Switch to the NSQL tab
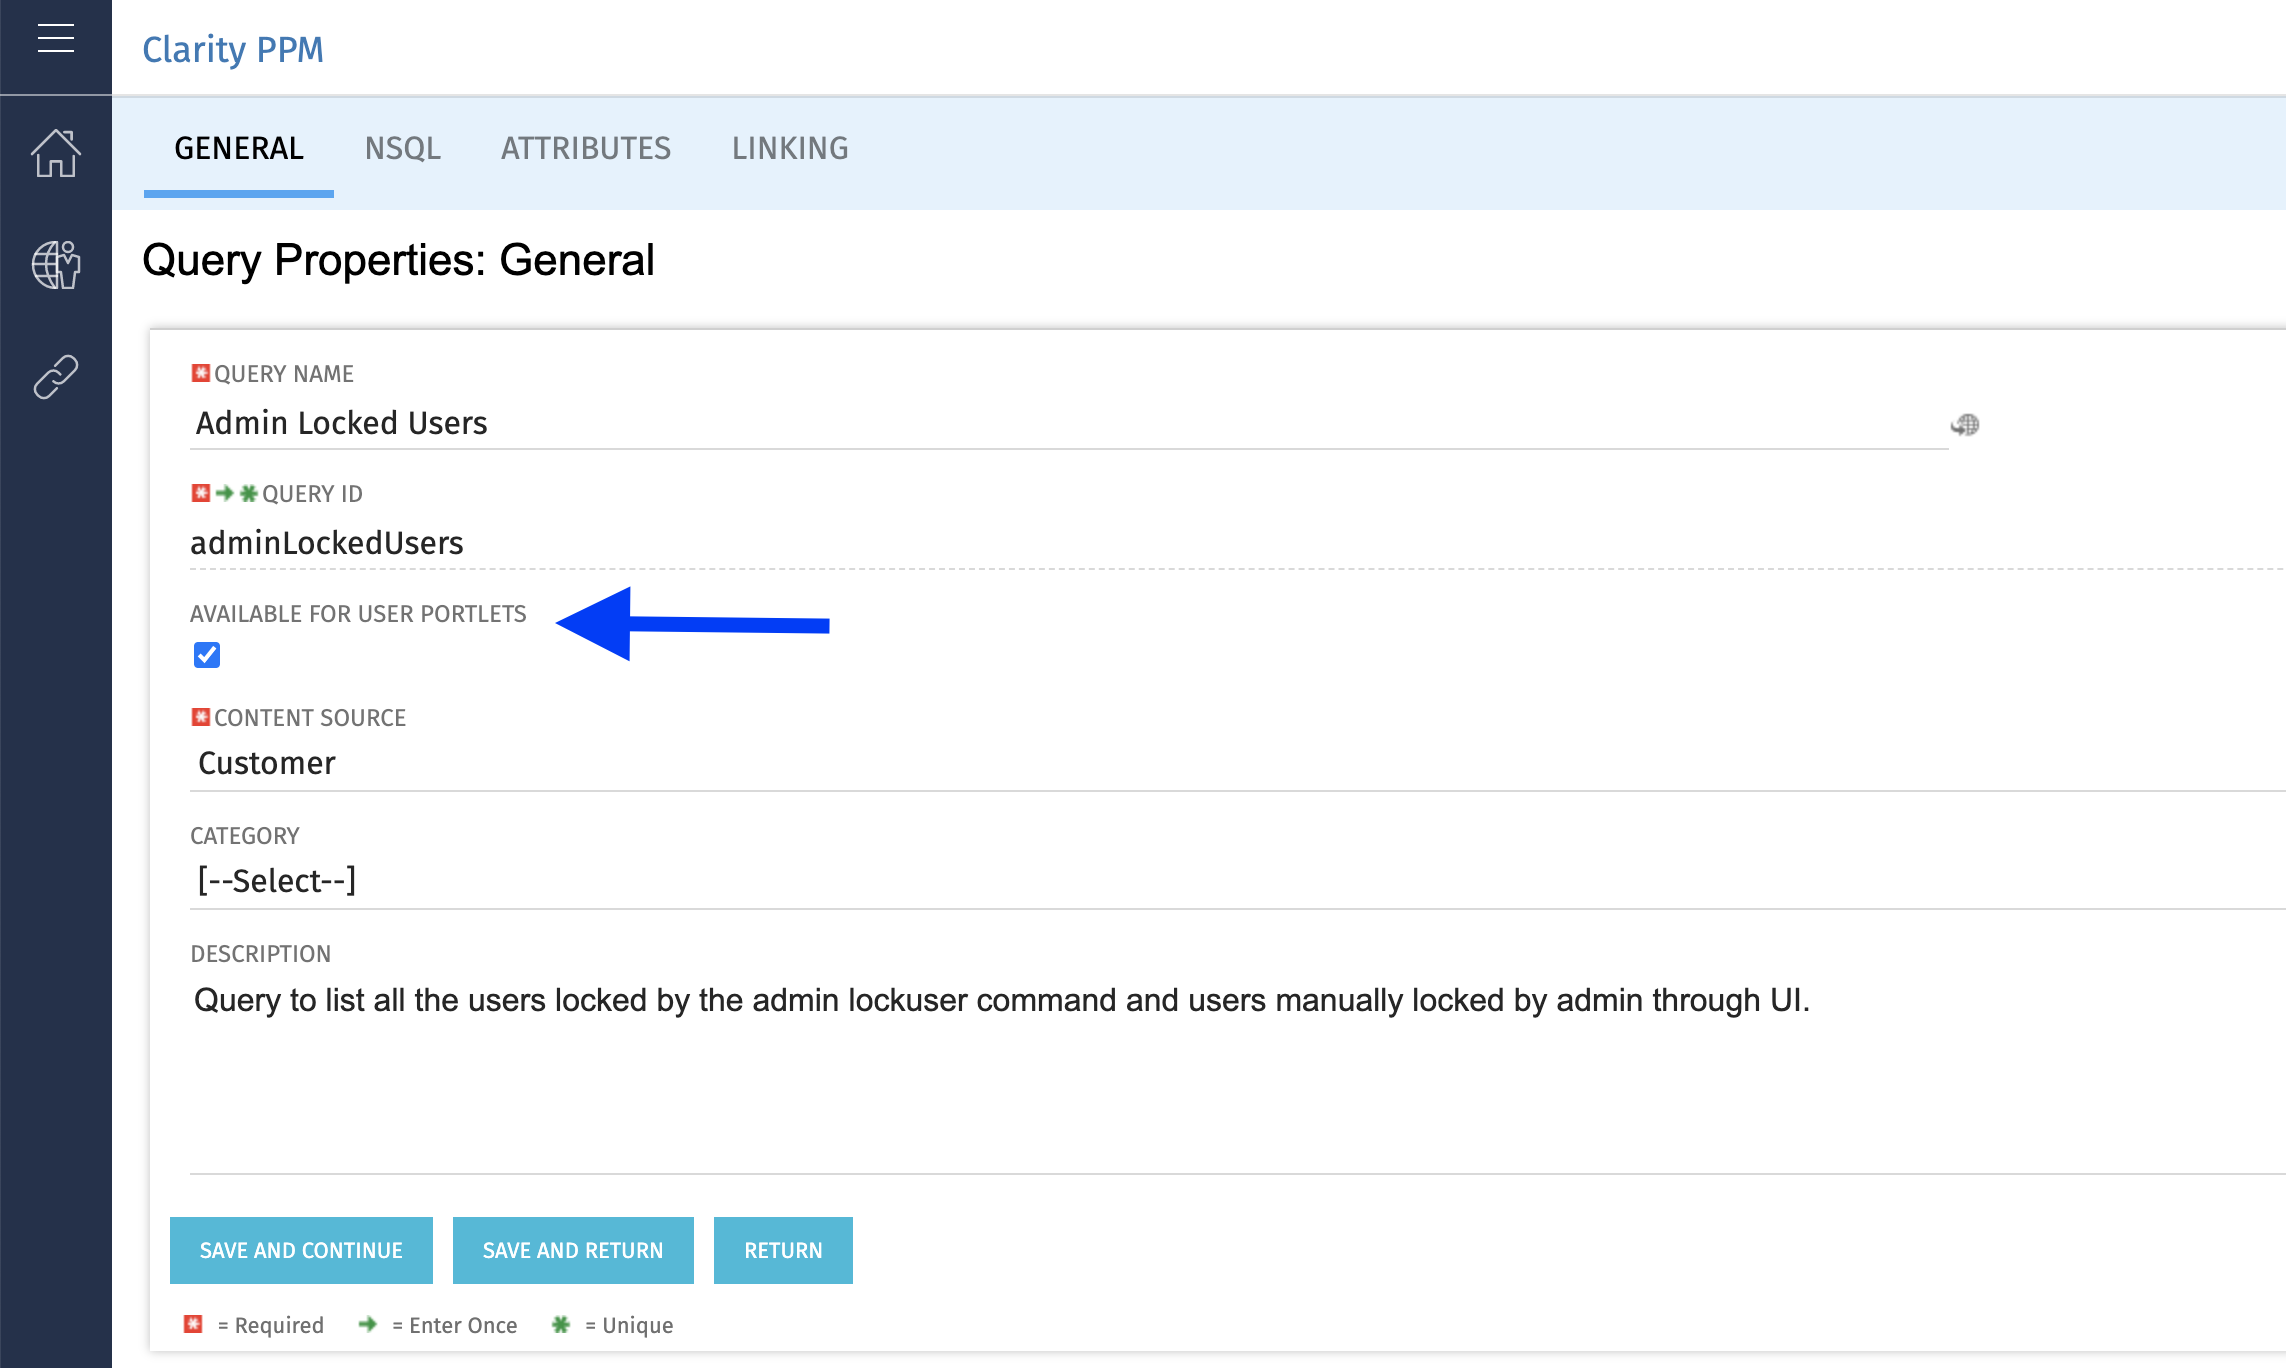Image resolution: width=2286 pixels, height=1368 pixels. (402, 149)
